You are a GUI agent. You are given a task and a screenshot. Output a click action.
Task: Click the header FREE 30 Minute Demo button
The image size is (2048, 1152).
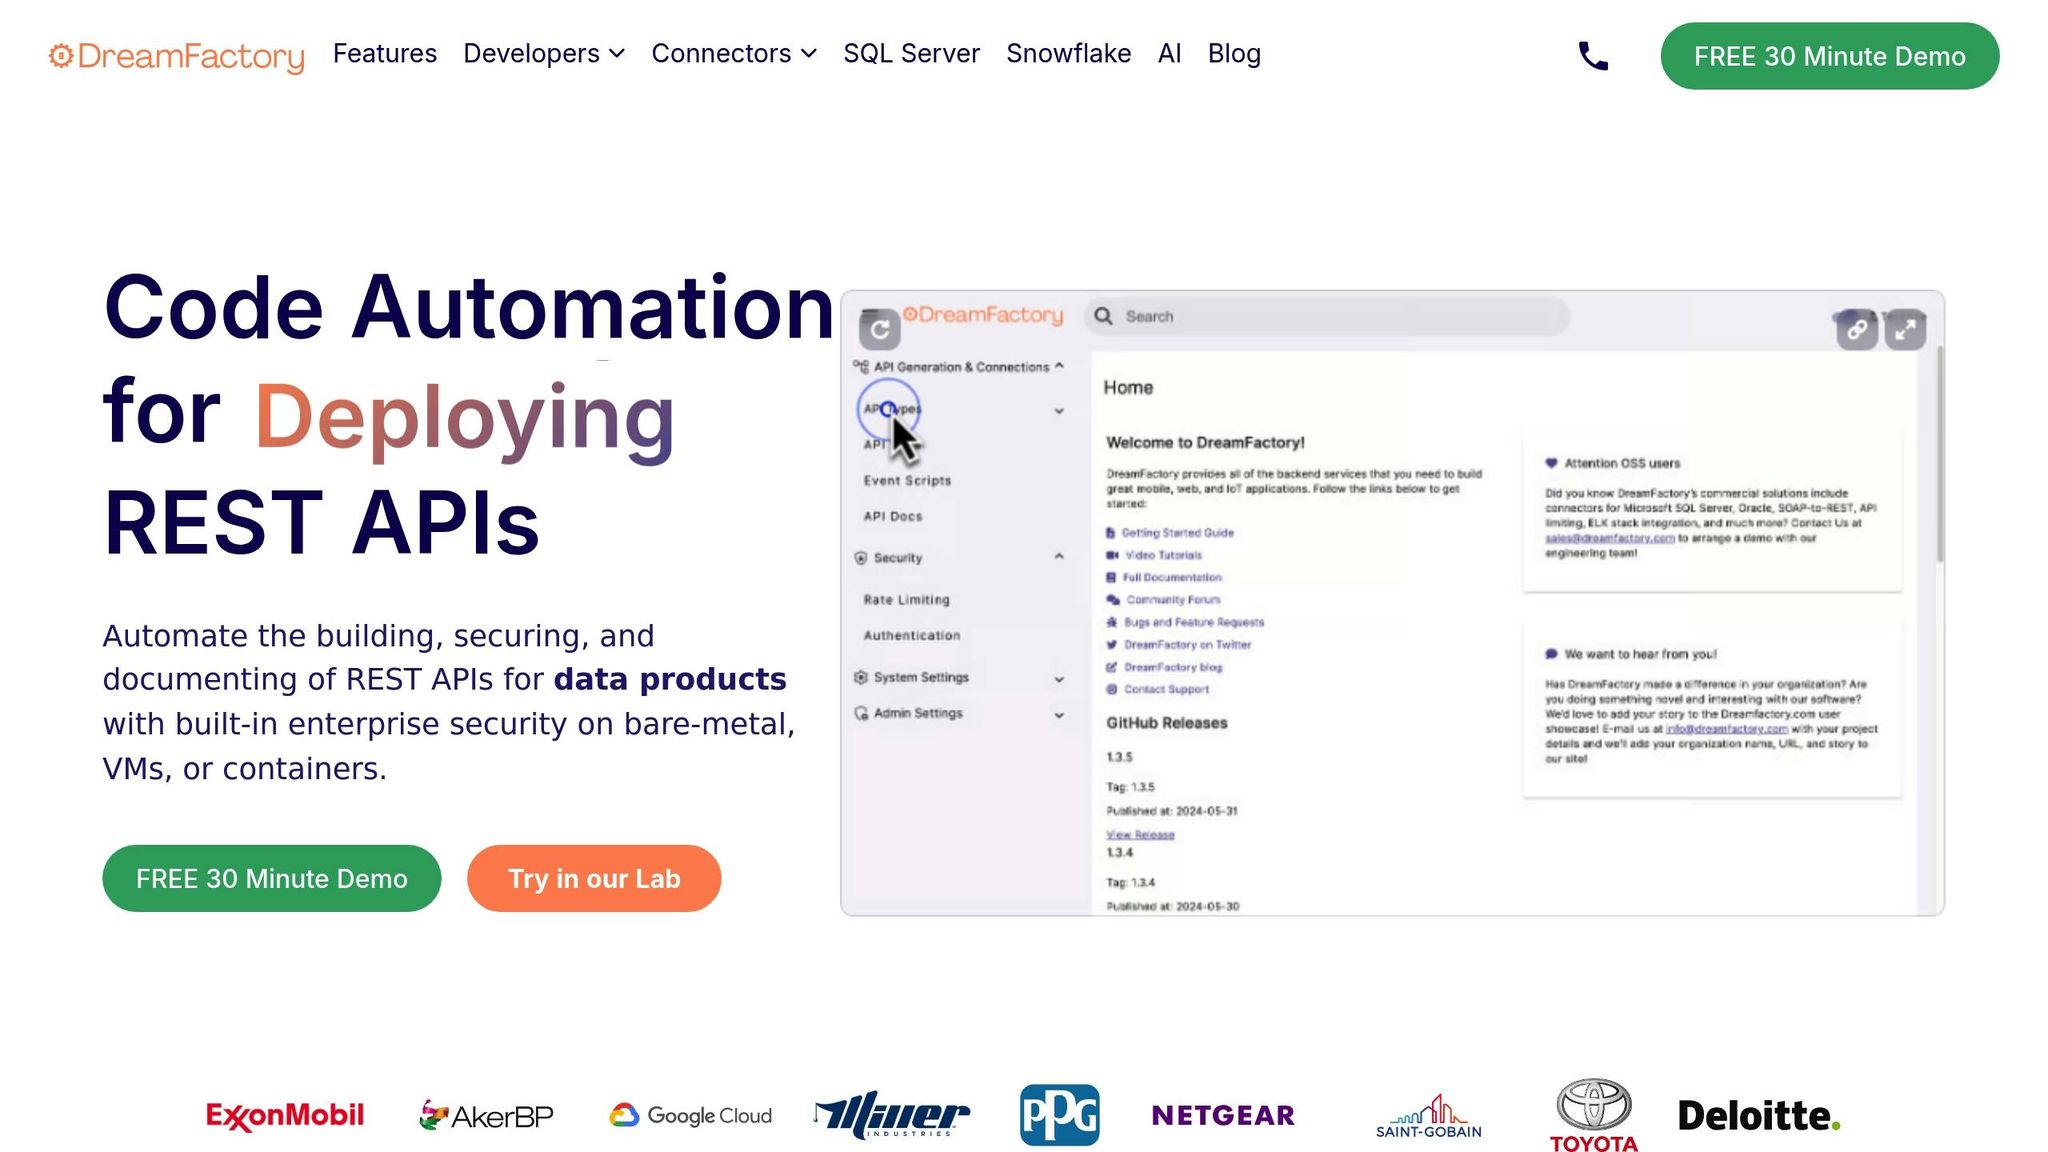1829,56
